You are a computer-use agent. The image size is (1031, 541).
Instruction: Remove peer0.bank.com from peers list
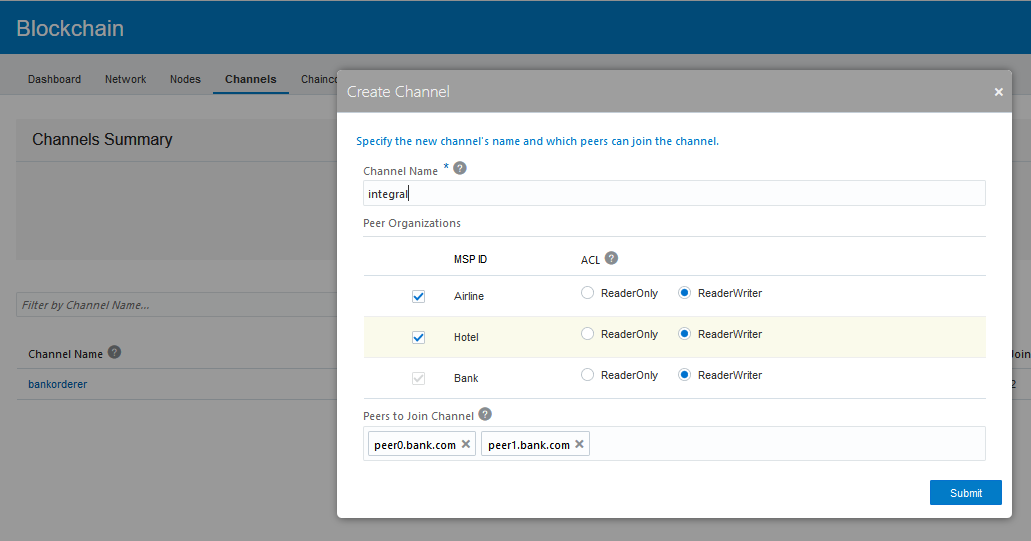tap(466, 445)
